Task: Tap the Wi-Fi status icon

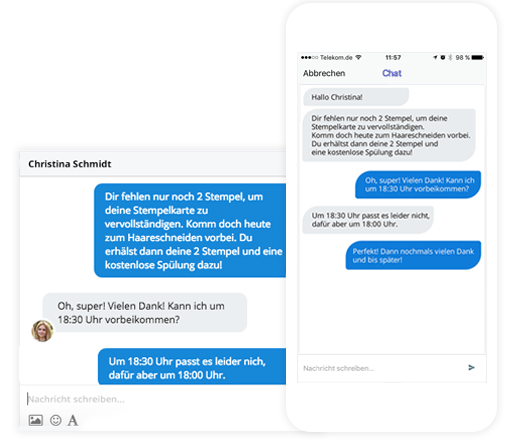Action: [359, 57]
